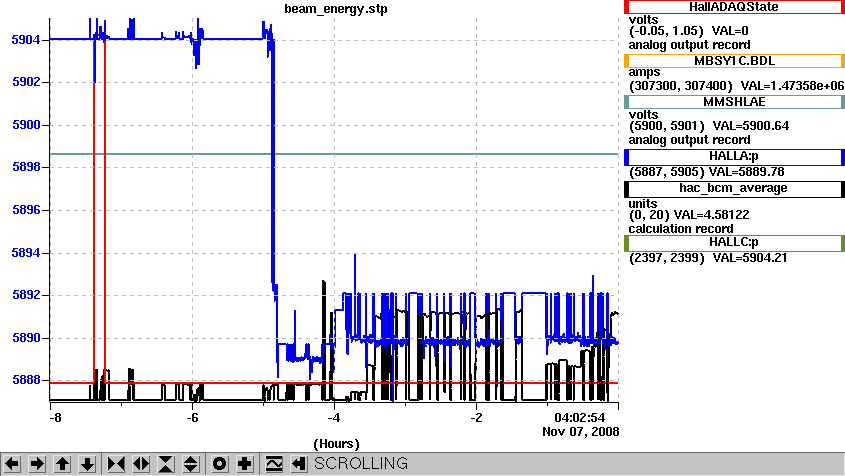Click the 04:02:54 timestamp
Viewport: 845px width, 476px height.
coord(580,418)
